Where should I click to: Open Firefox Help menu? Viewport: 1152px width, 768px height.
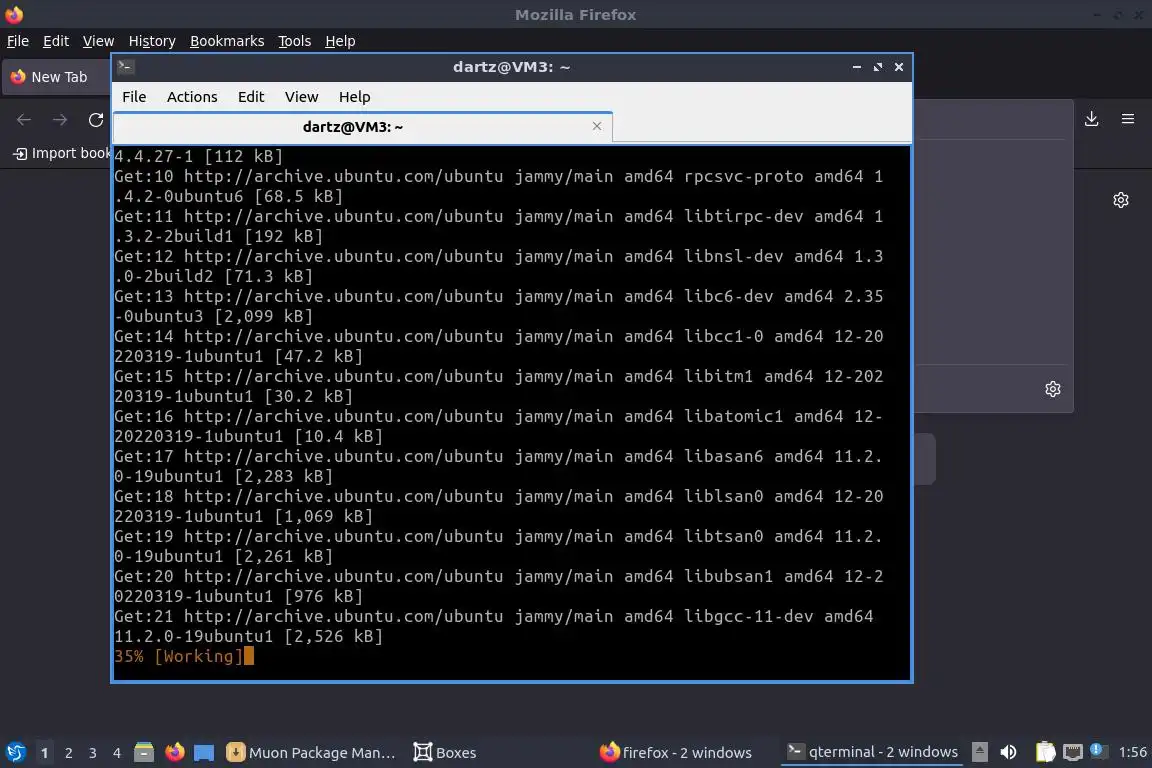click(x=340, y=41)
